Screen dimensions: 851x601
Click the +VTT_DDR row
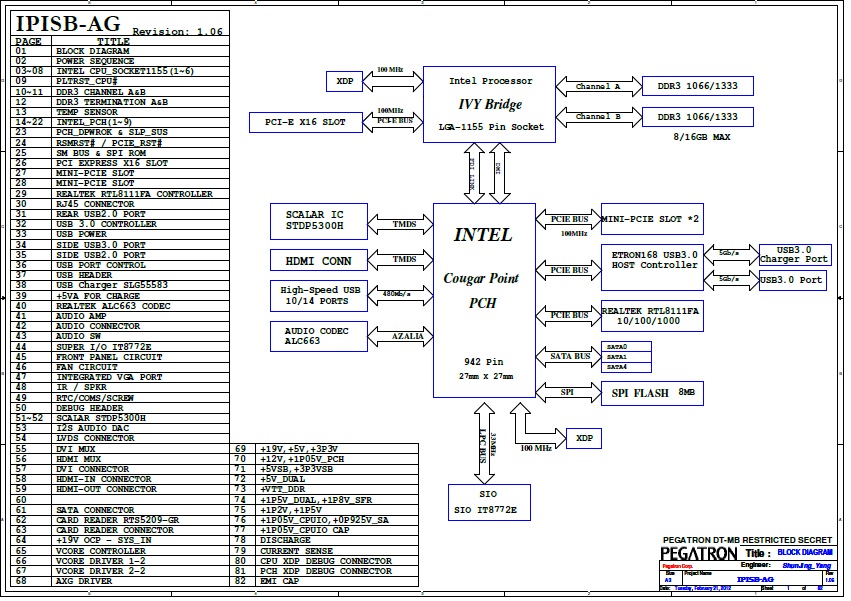click(x=324, y=490)
